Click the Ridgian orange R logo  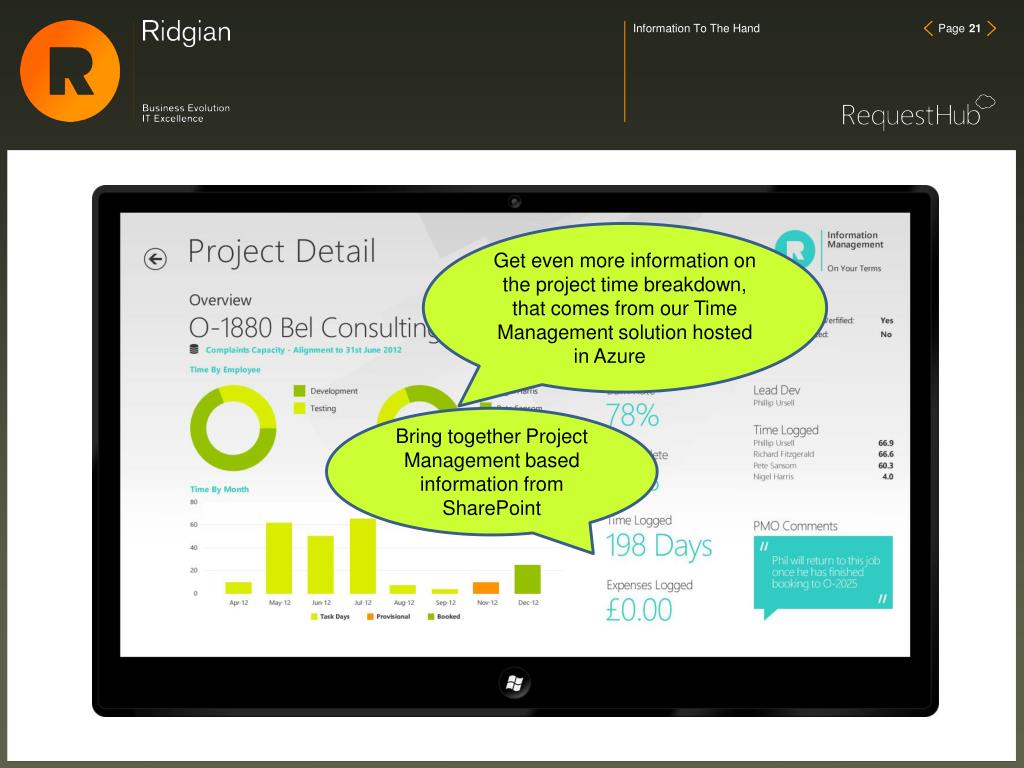[70, 71]
